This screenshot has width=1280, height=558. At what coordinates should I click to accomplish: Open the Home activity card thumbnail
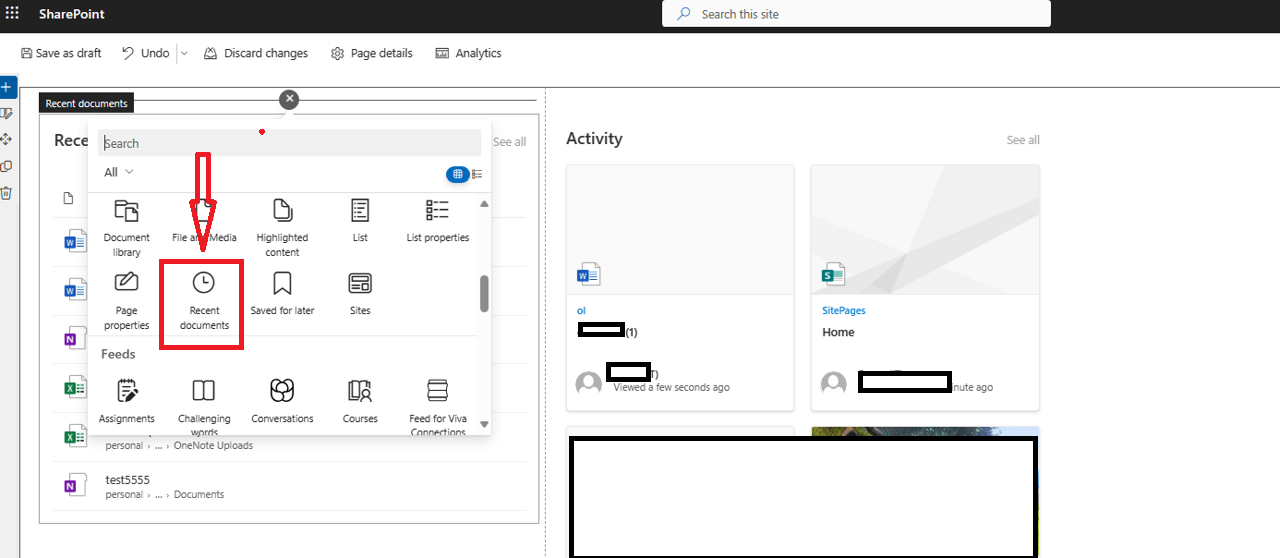925,230
